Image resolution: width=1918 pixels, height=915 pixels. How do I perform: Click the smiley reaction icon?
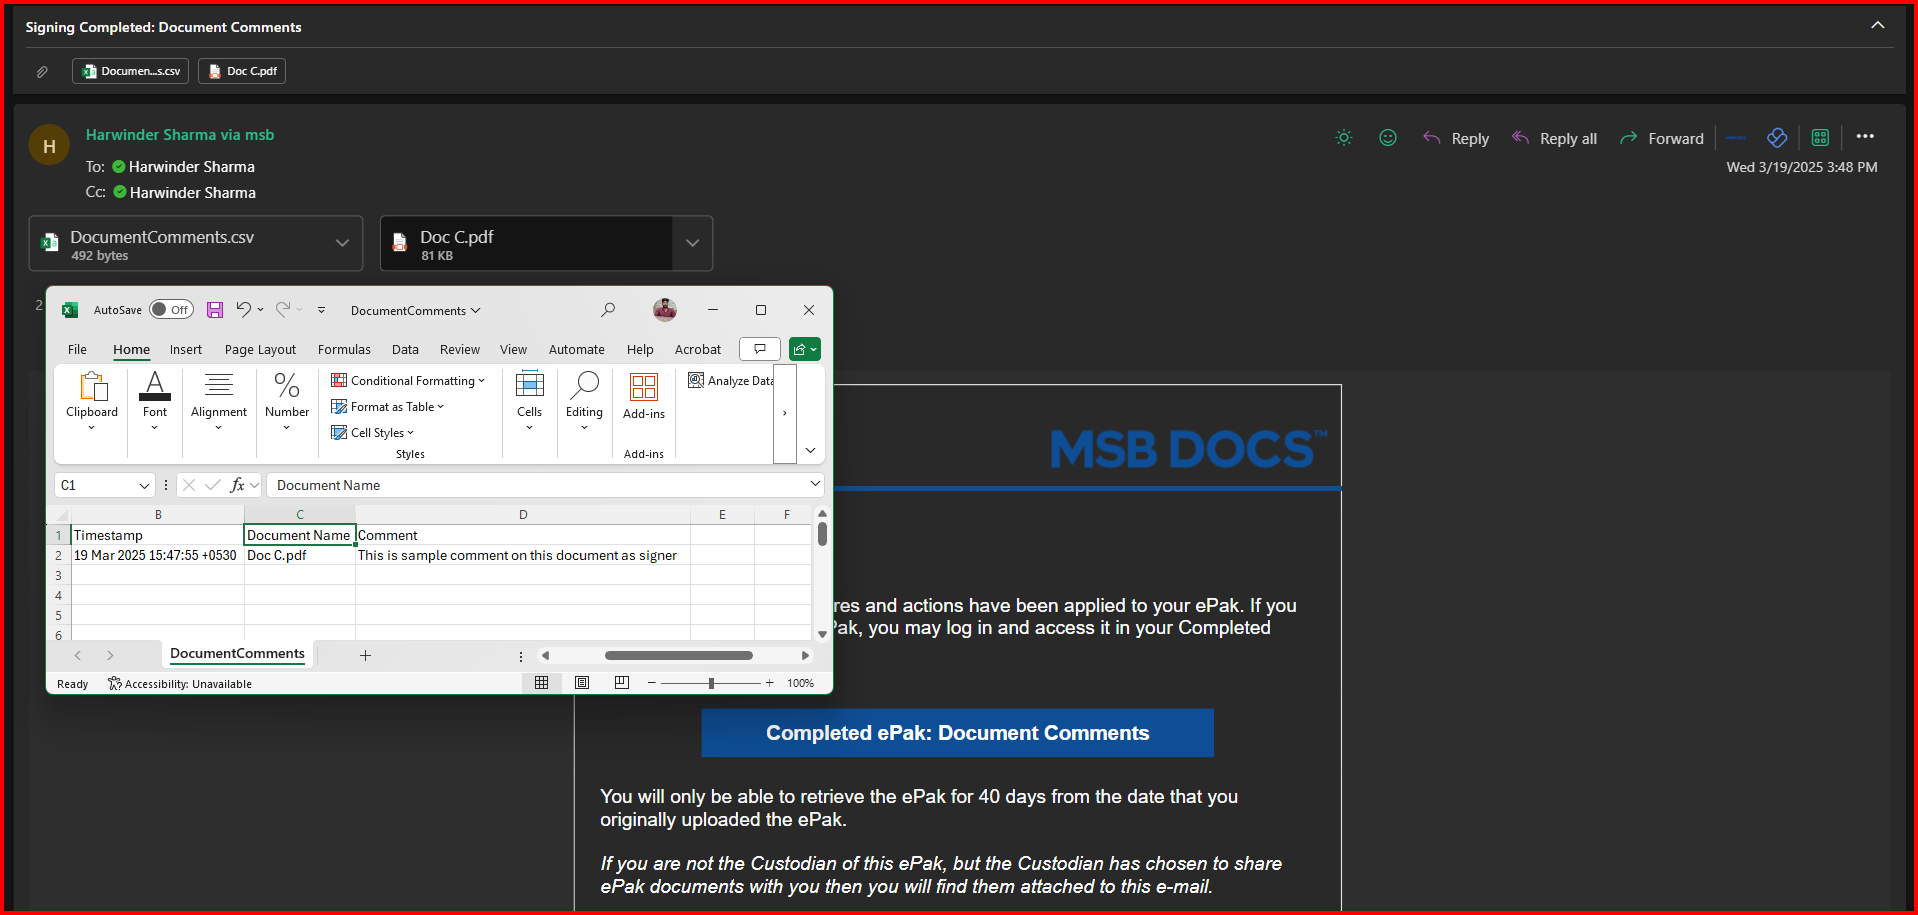coord(1387,138)
